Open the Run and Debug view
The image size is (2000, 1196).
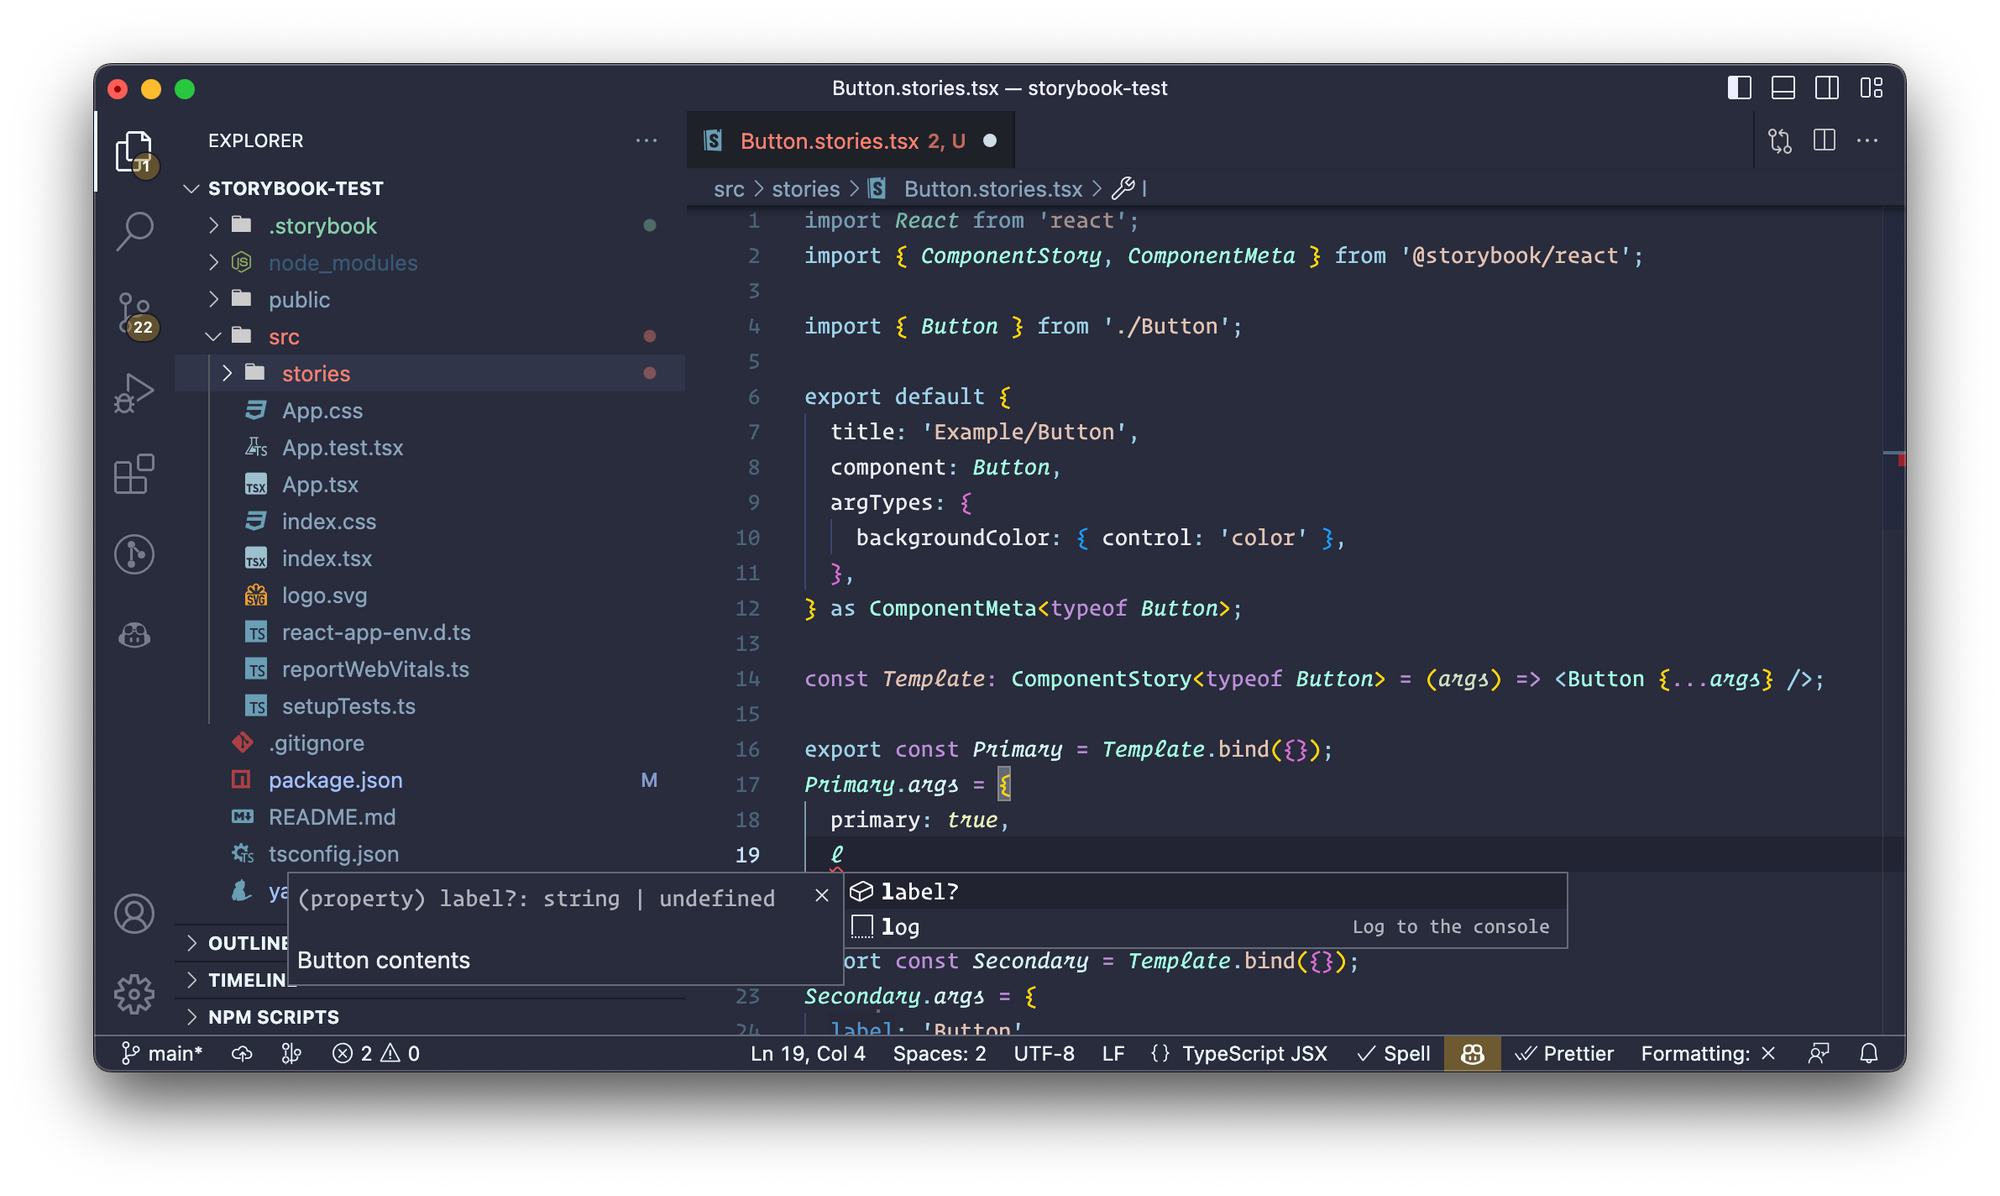(x=134, y=393)
